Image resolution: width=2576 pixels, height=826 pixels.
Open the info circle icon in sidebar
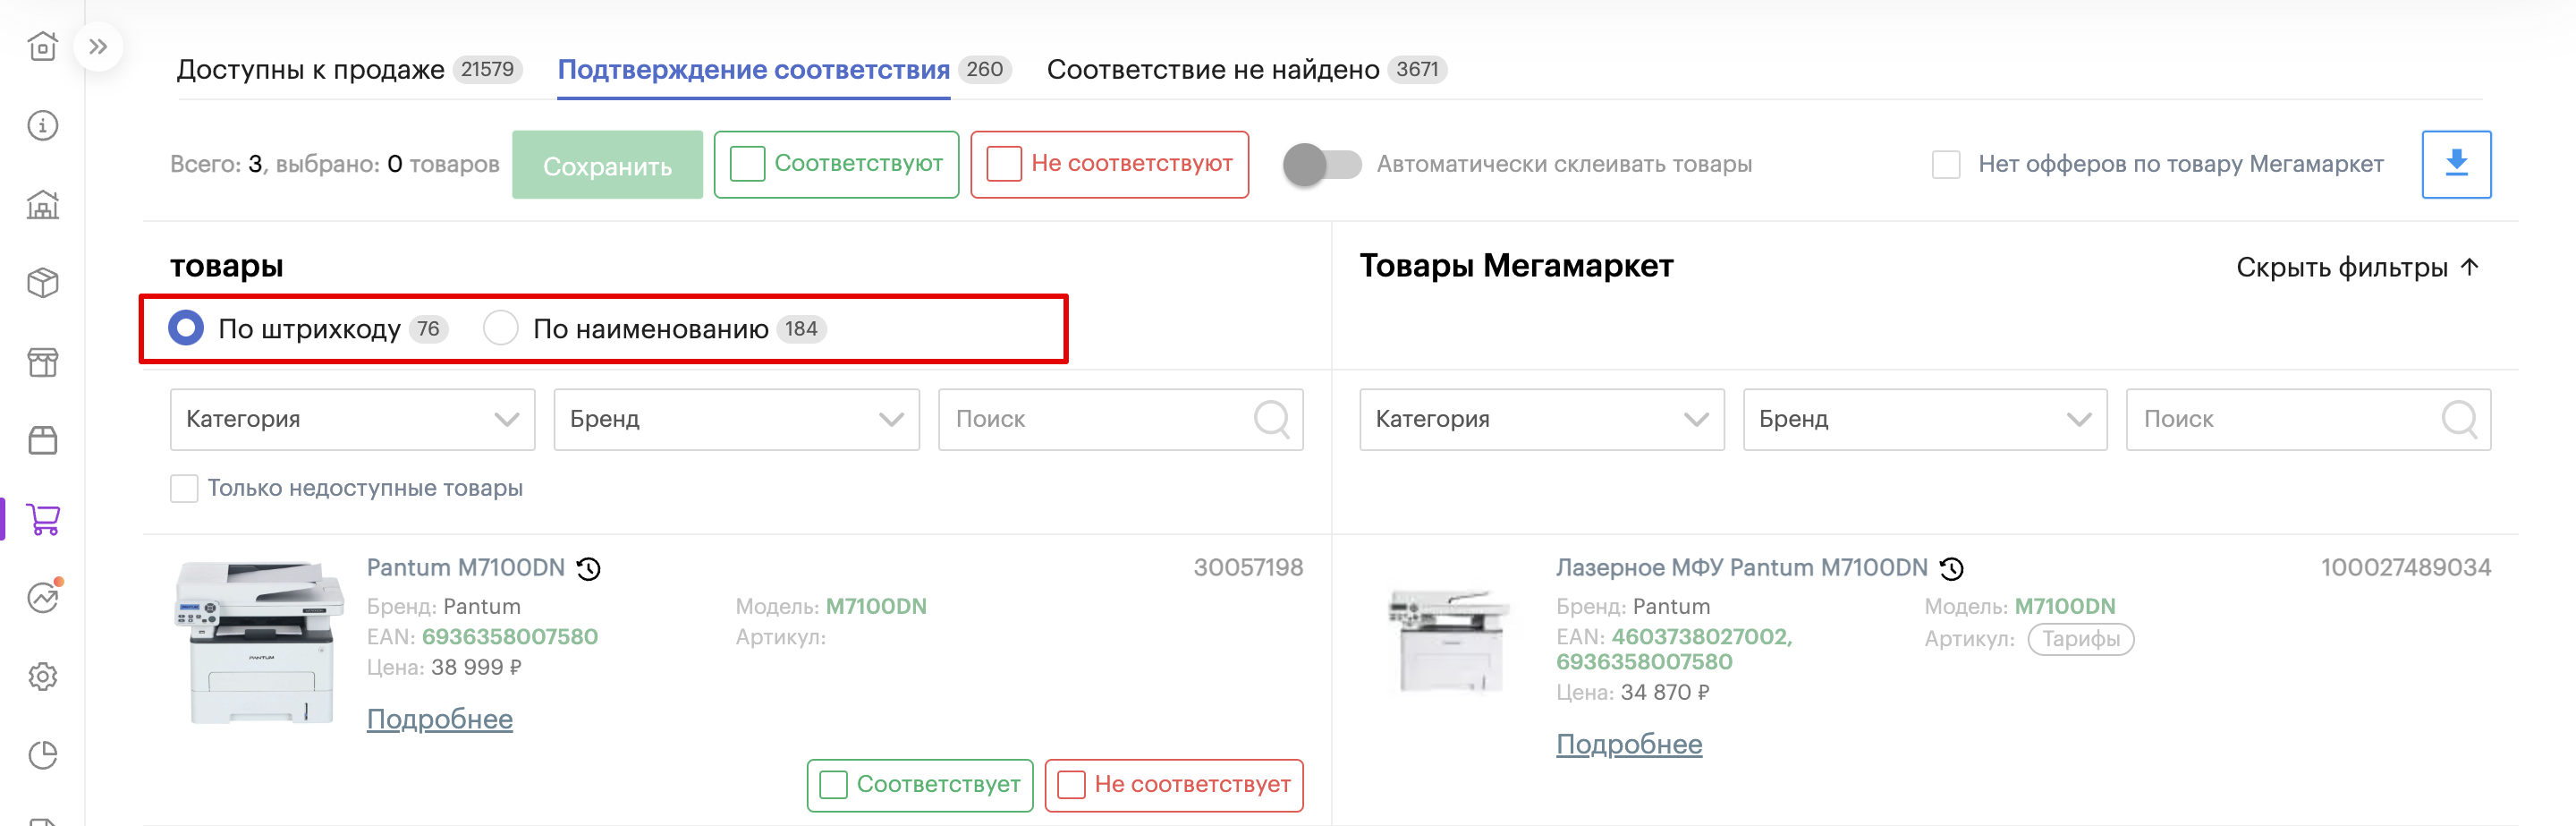pyautogui.click(x=42, y=125)
